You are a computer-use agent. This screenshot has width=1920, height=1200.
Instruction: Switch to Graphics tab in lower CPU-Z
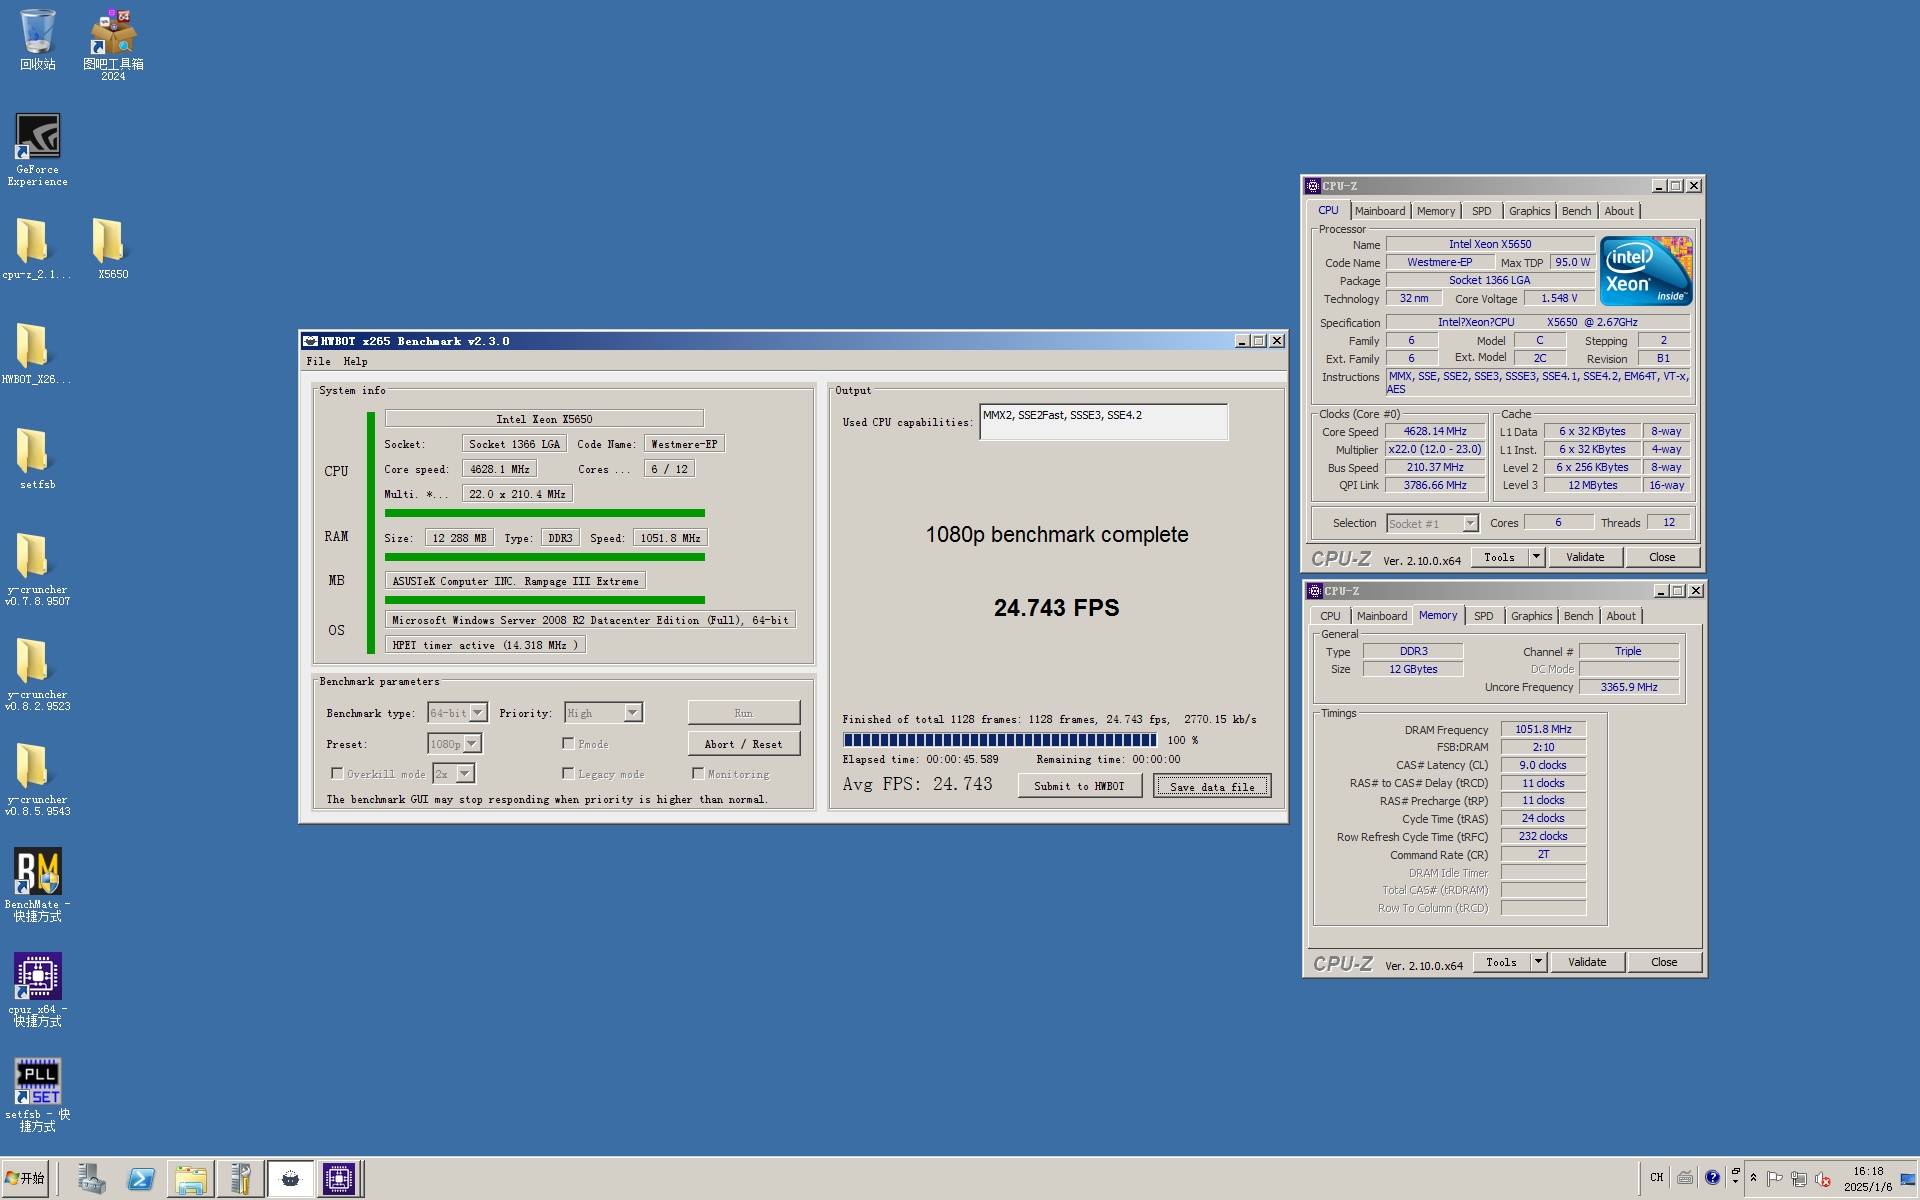tap(1531, 616)
